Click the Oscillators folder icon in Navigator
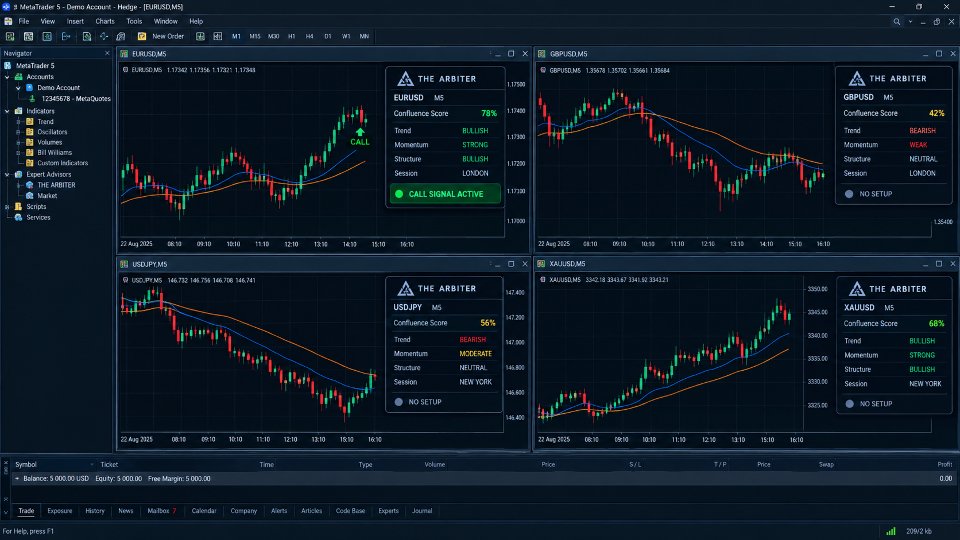 29,132
